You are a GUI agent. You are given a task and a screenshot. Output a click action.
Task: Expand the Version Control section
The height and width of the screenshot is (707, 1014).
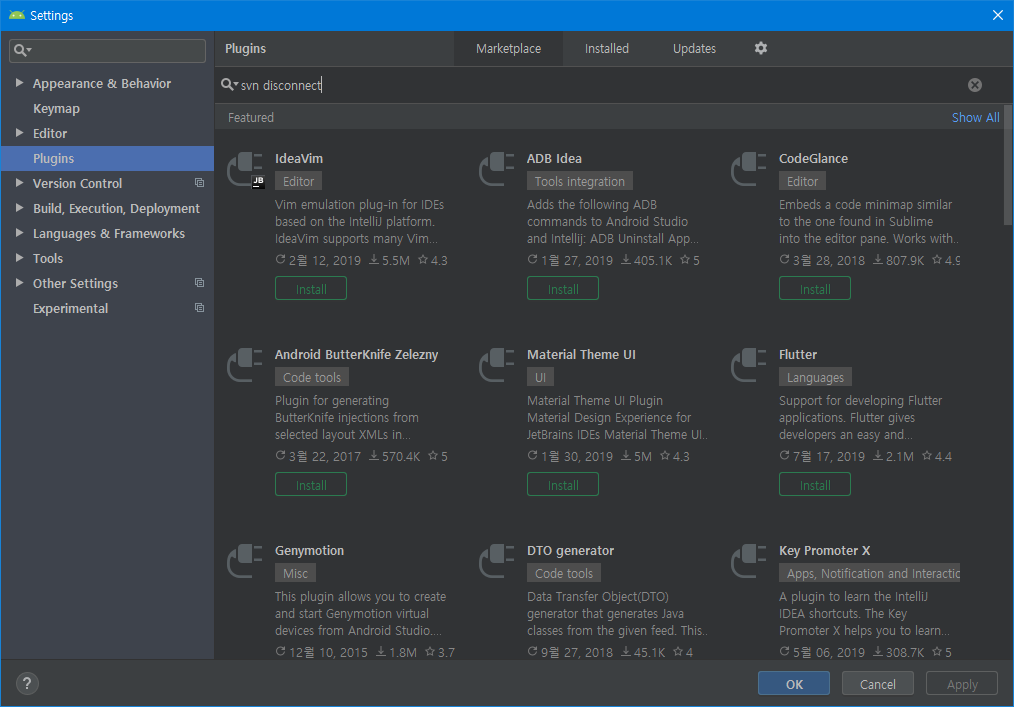(x=19, y=183)
